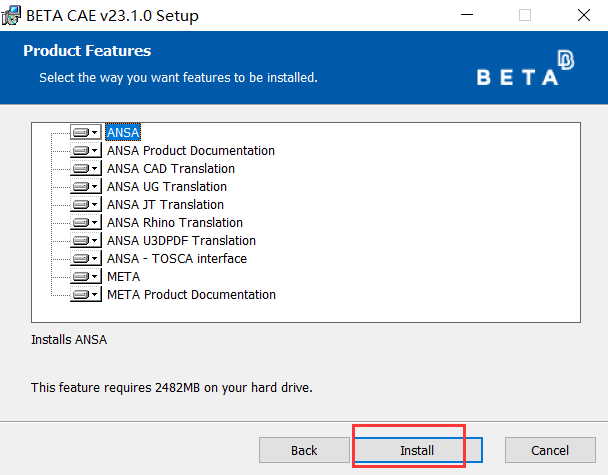This screenshot has width=608, height=475.
Task: Close the BETA CAE Setup window
Action: tap(584, 15)
